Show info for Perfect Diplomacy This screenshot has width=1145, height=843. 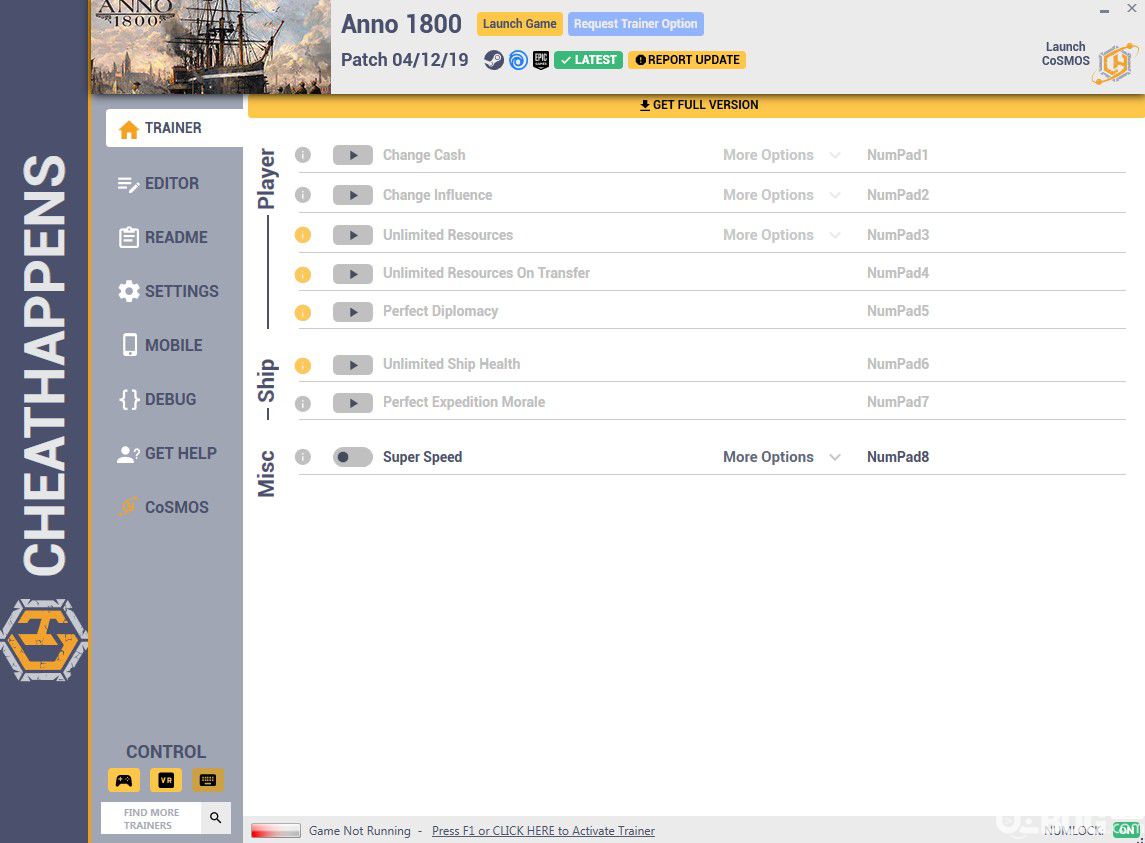click(303, 313)
